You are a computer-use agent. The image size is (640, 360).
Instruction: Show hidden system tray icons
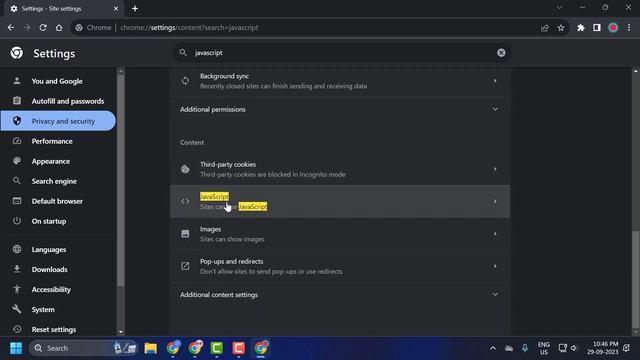click(493, 348)
